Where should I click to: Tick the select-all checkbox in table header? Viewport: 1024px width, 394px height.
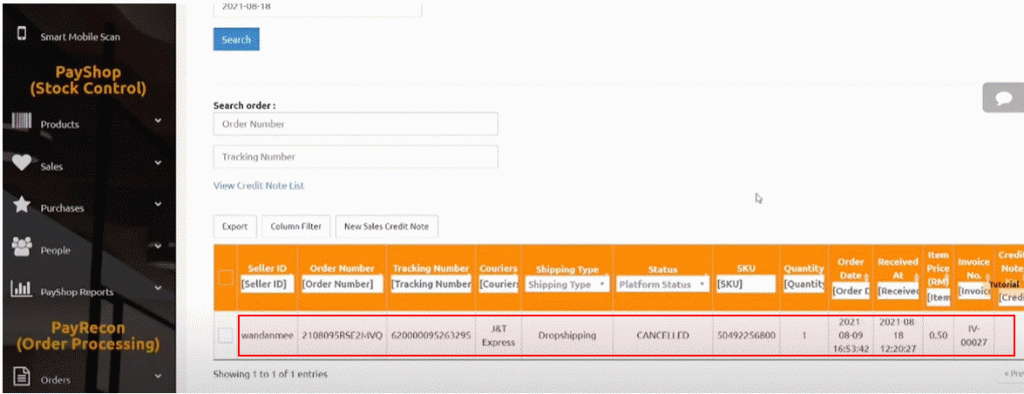pos(225,278)
